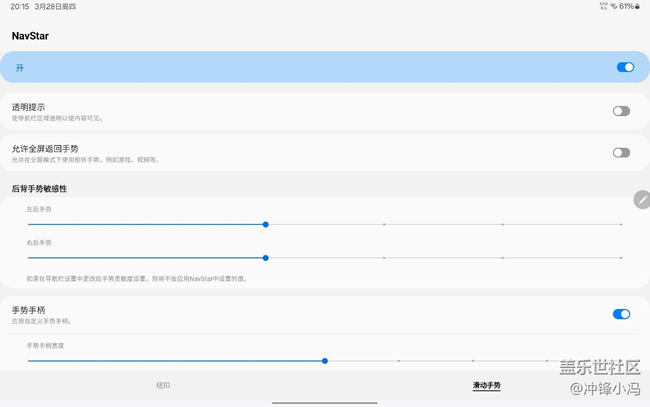Enable 允许全屏返回手势 switch
Screen dimensions: 650x407
coord(621,153)
